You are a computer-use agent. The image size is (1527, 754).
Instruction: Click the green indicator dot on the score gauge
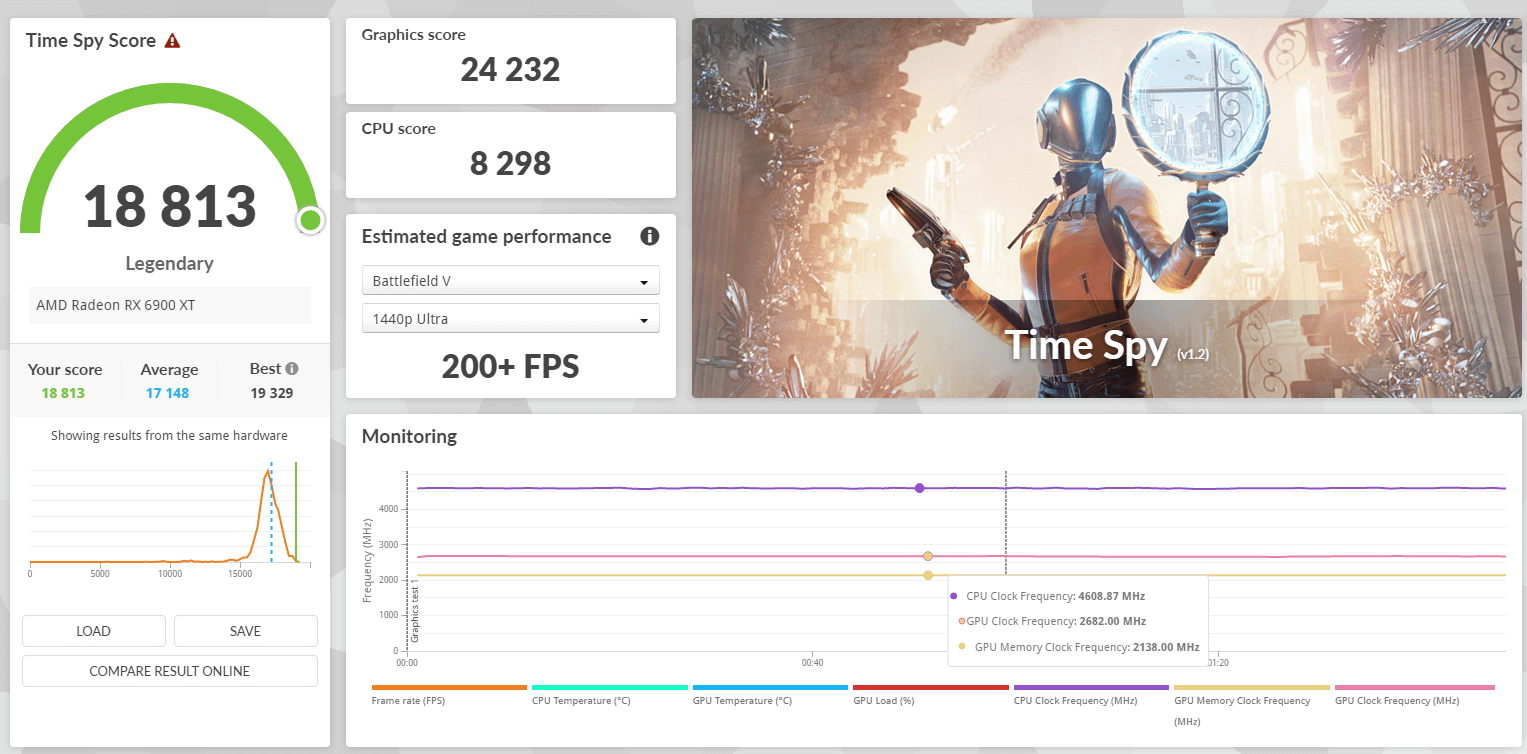point(310,220)
